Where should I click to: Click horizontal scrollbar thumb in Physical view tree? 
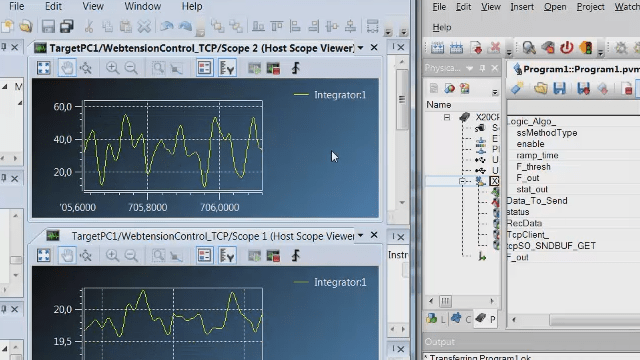click(445, 301)
